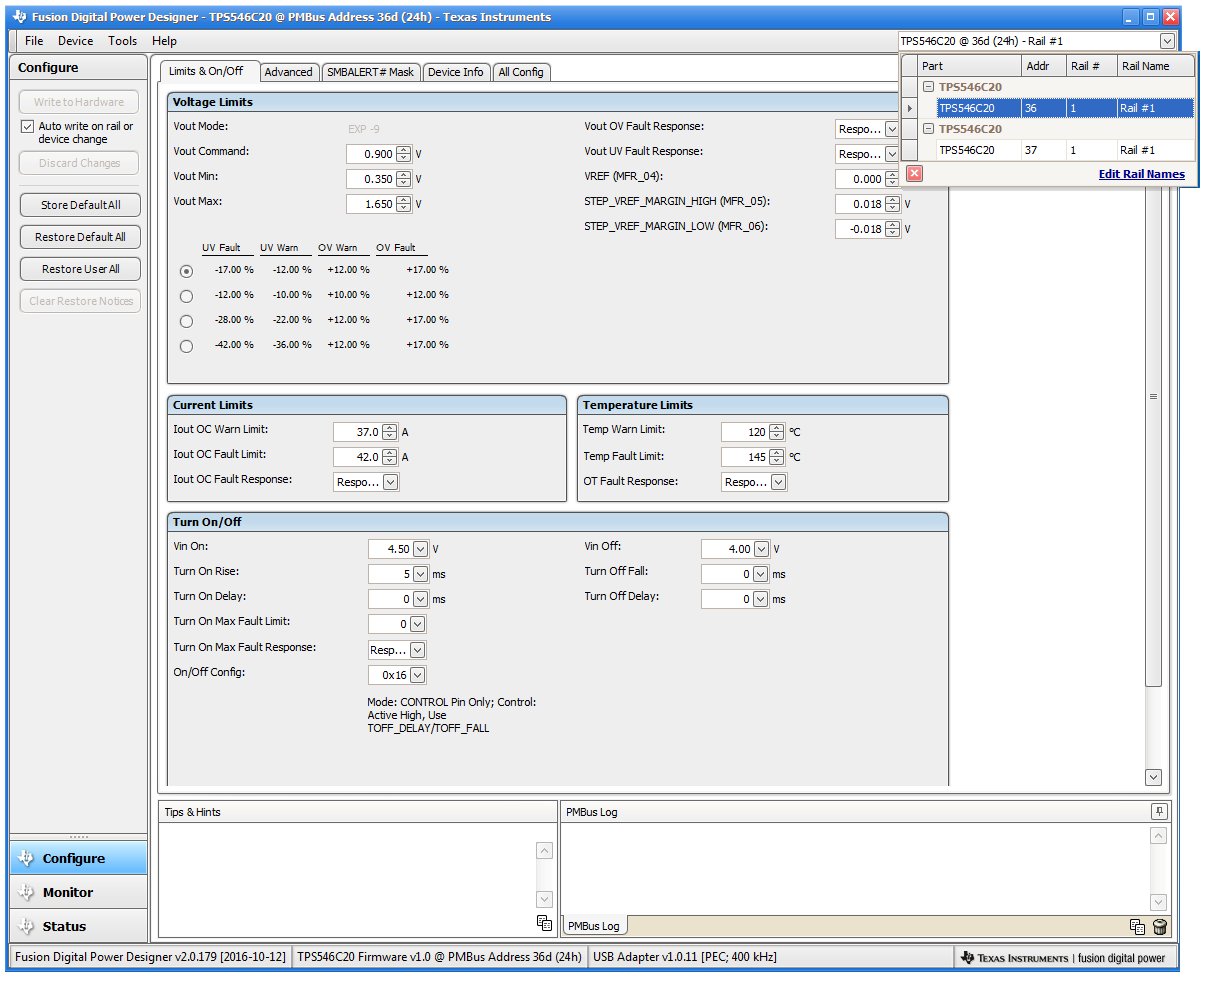The image size is (1207, 981).
Task: Pin the PMBus Log panel
Action: click(1159, 812)
